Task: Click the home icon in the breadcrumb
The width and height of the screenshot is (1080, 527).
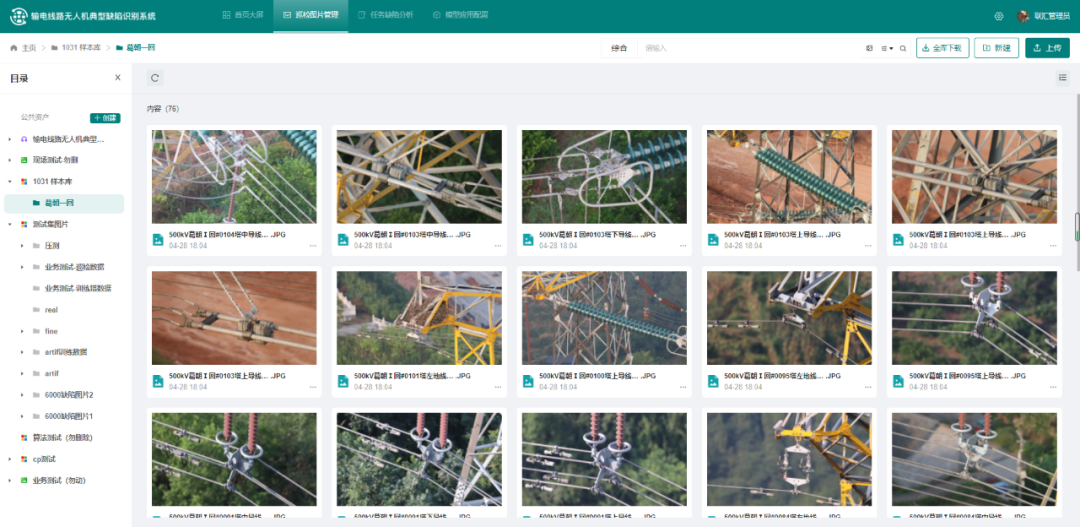Action: pyautogui.click(x=14, y=48)
